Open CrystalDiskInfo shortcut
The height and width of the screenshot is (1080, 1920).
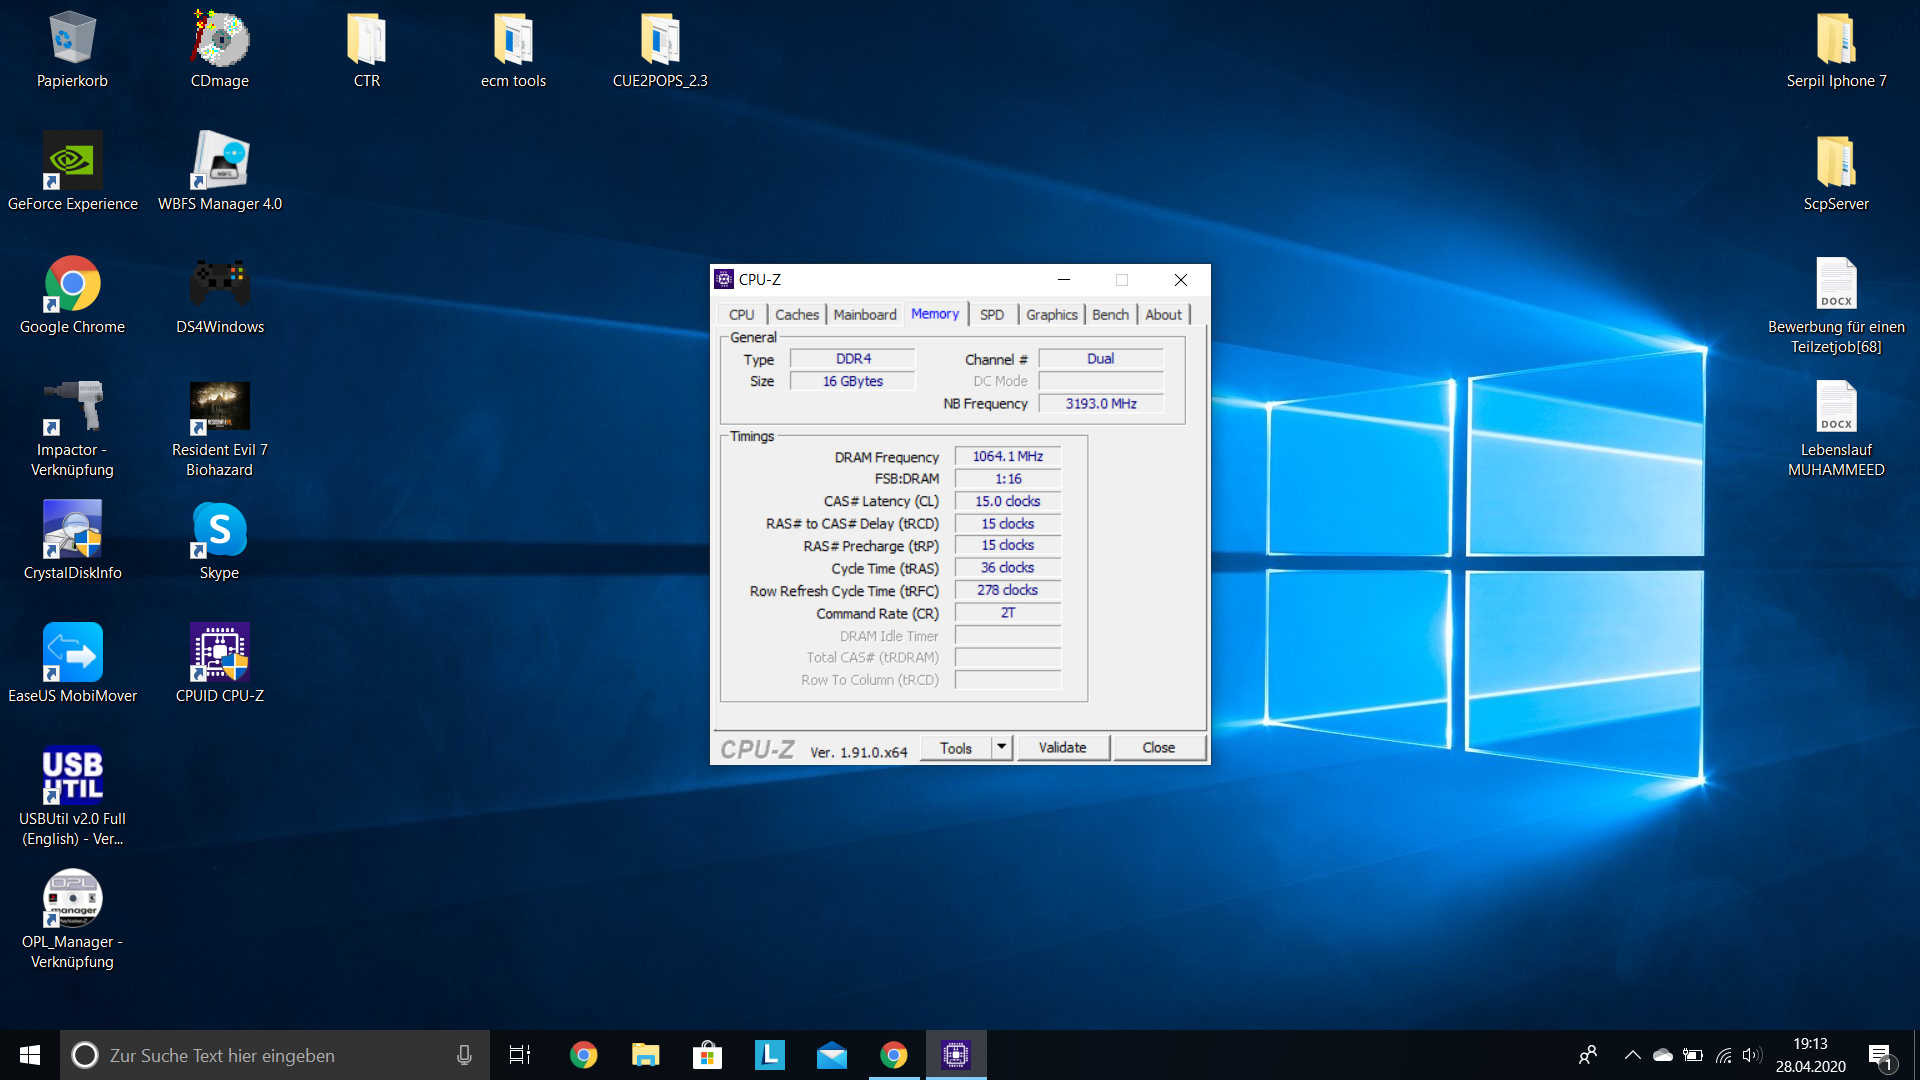tap(72, 530)
